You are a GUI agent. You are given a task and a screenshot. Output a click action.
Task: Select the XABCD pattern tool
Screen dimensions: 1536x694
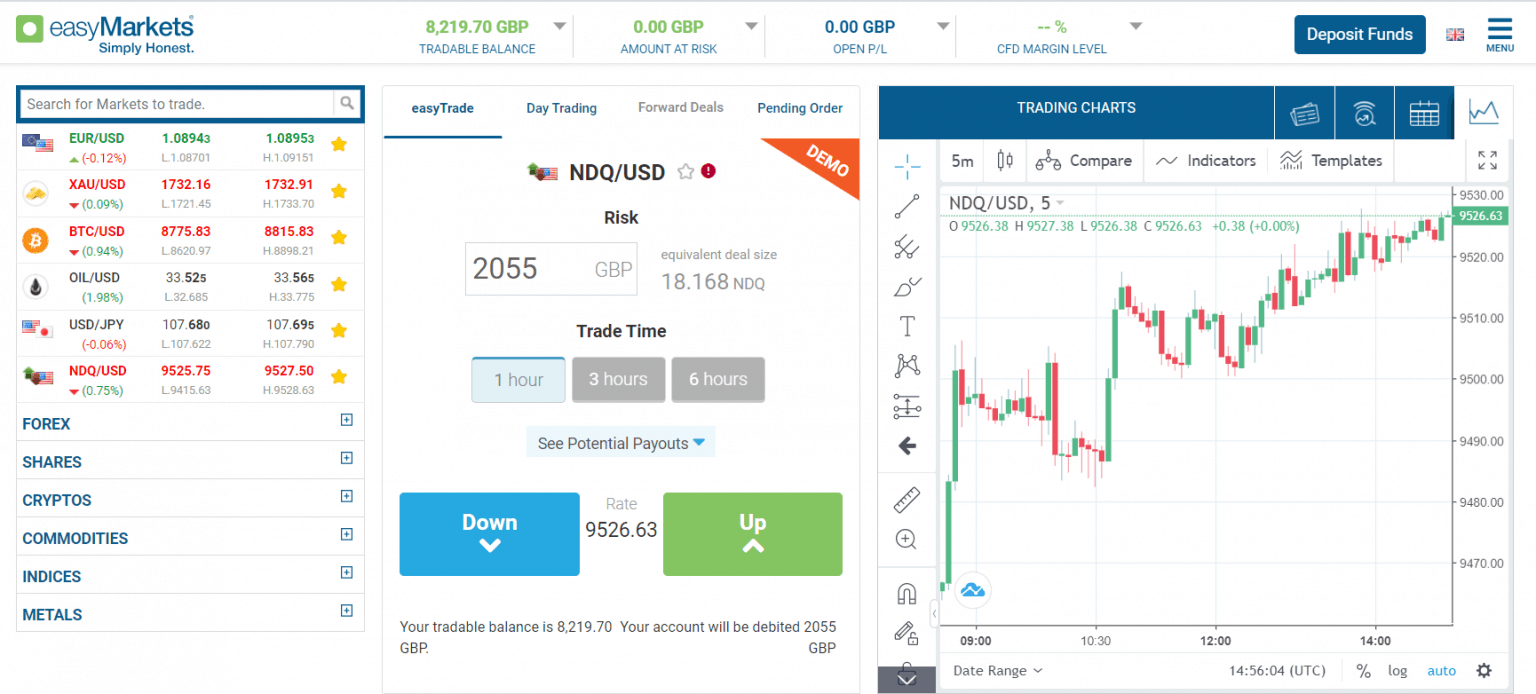click(x=907, y=365)
